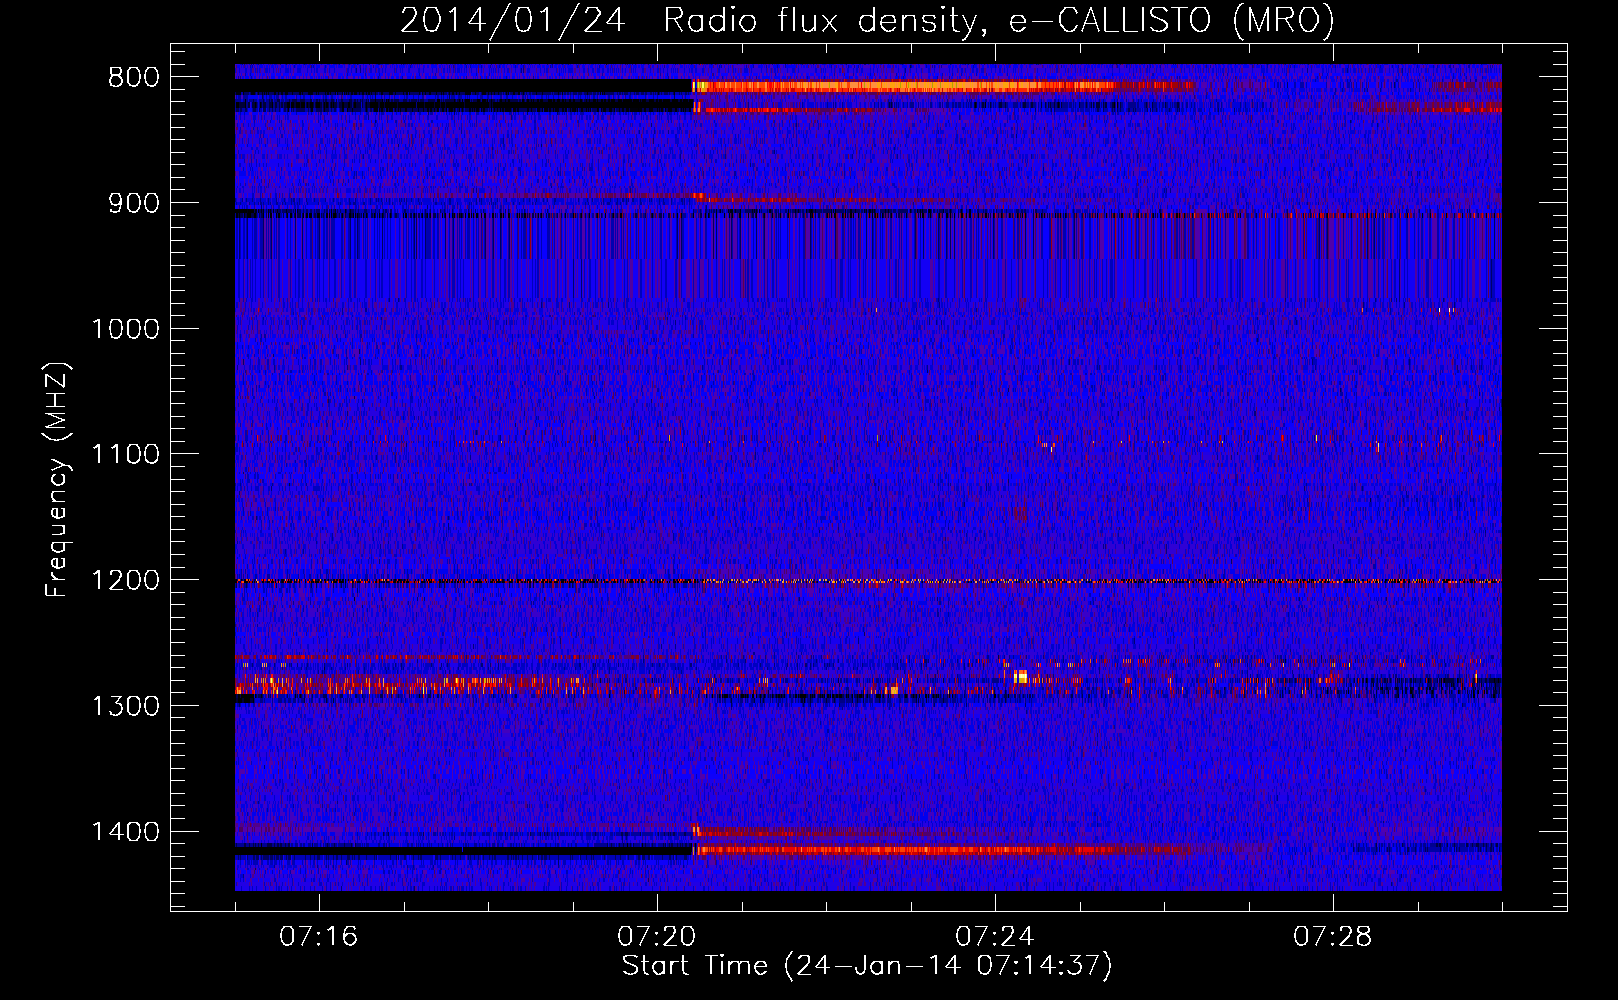Click the 07:24 time axis label
1618x1000 pixels.
994,937
